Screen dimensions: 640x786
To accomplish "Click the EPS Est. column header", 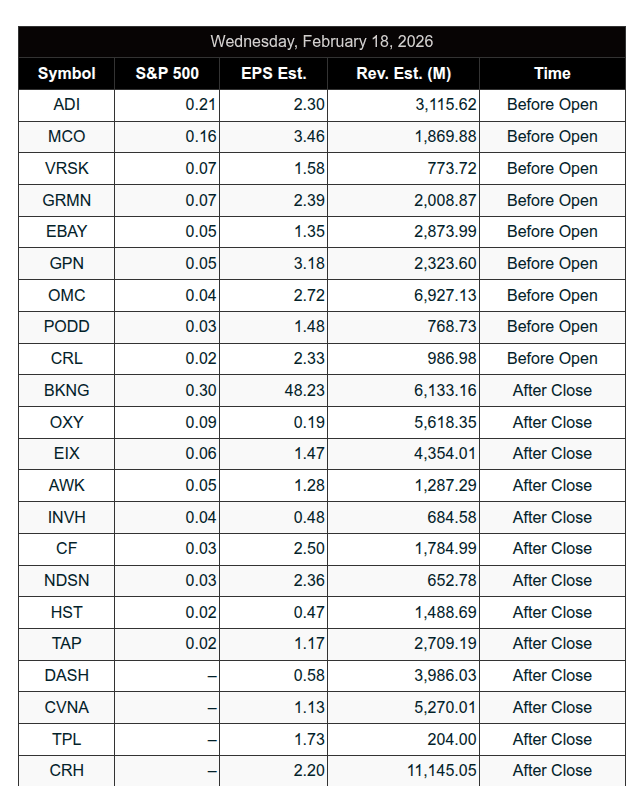I will [274, 73].
